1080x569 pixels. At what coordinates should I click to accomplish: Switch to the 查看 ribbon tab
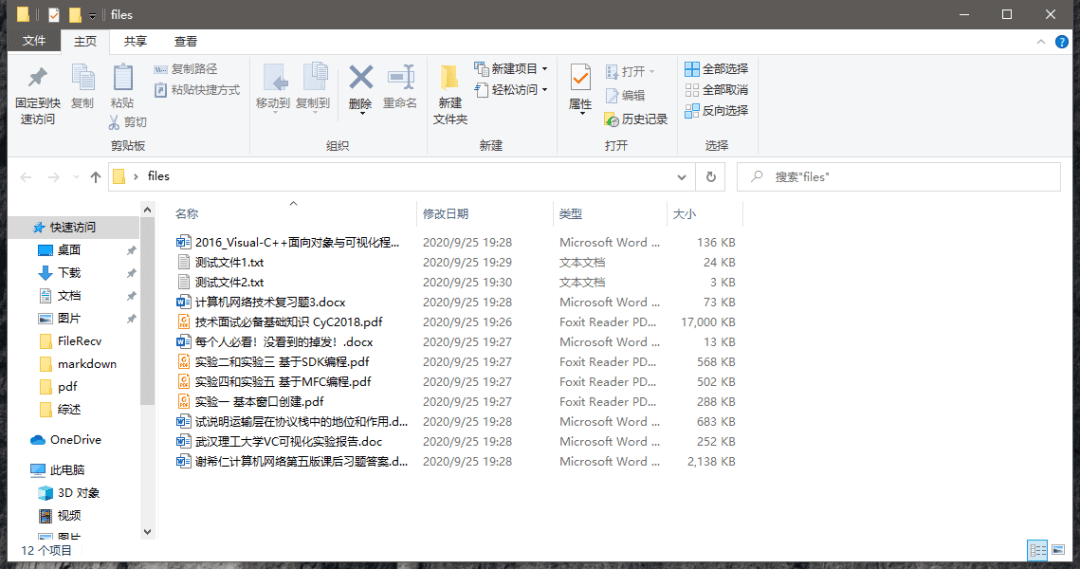[x=185, y=41]
